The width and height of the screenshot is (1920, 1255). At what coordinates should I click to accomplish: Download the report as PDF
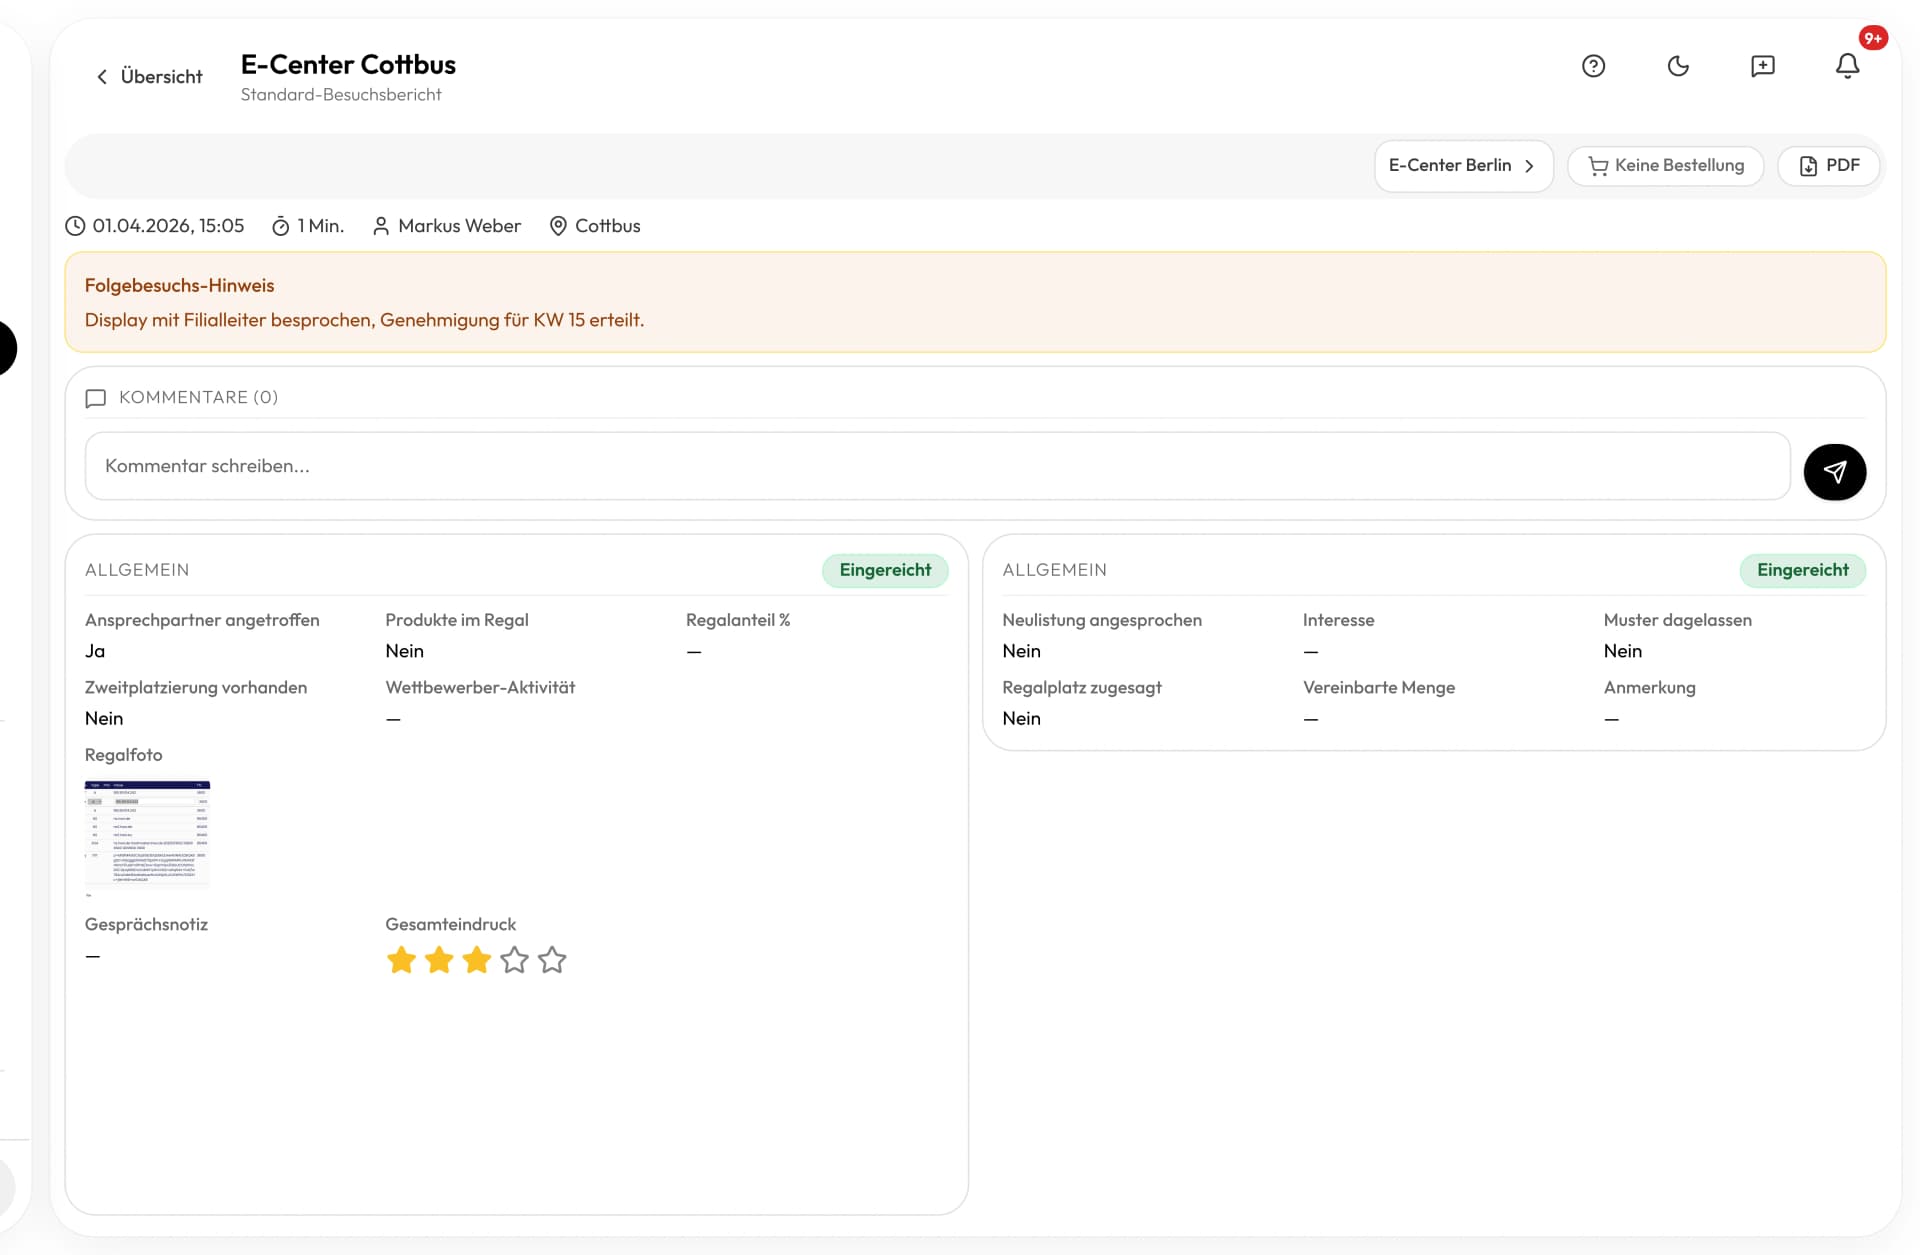[x=1829, y=166]
